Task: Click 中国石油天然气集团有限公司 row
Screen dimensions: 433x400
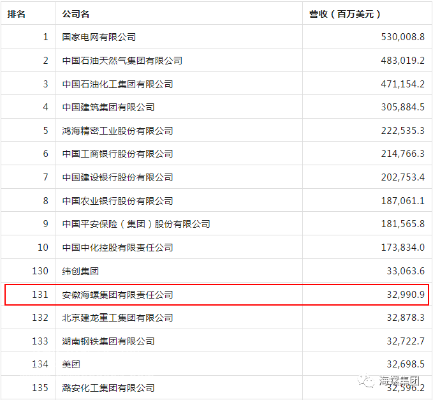Action: click(x=217, y=60)
